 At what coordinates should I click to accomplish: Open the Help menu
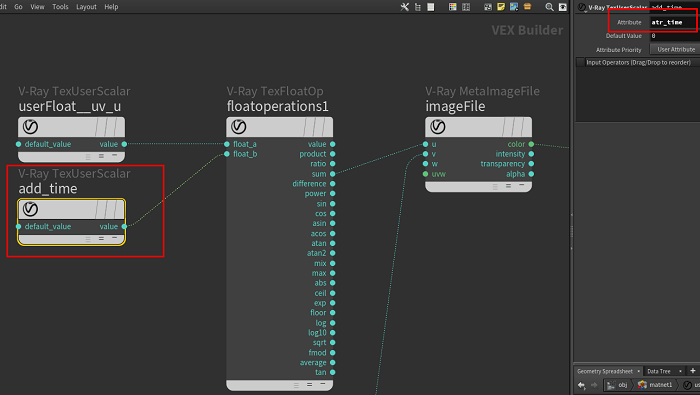point(111,7)
